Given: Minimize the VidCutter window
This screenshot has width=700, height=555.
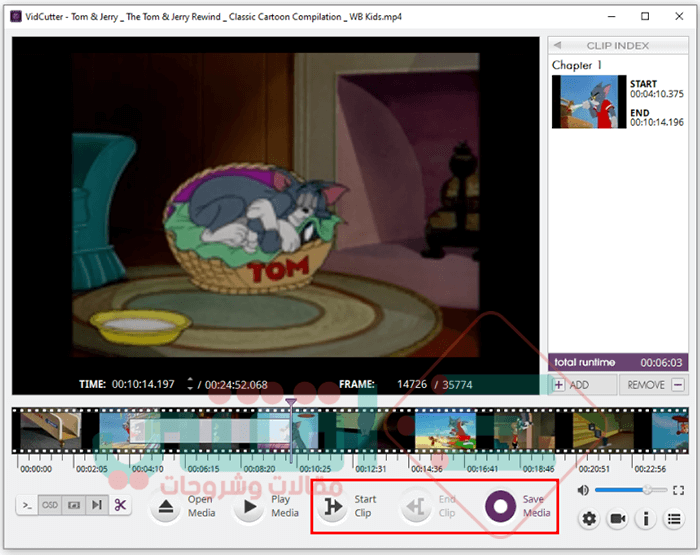Looking at the screenshot, I should click(x=612, y=17).
